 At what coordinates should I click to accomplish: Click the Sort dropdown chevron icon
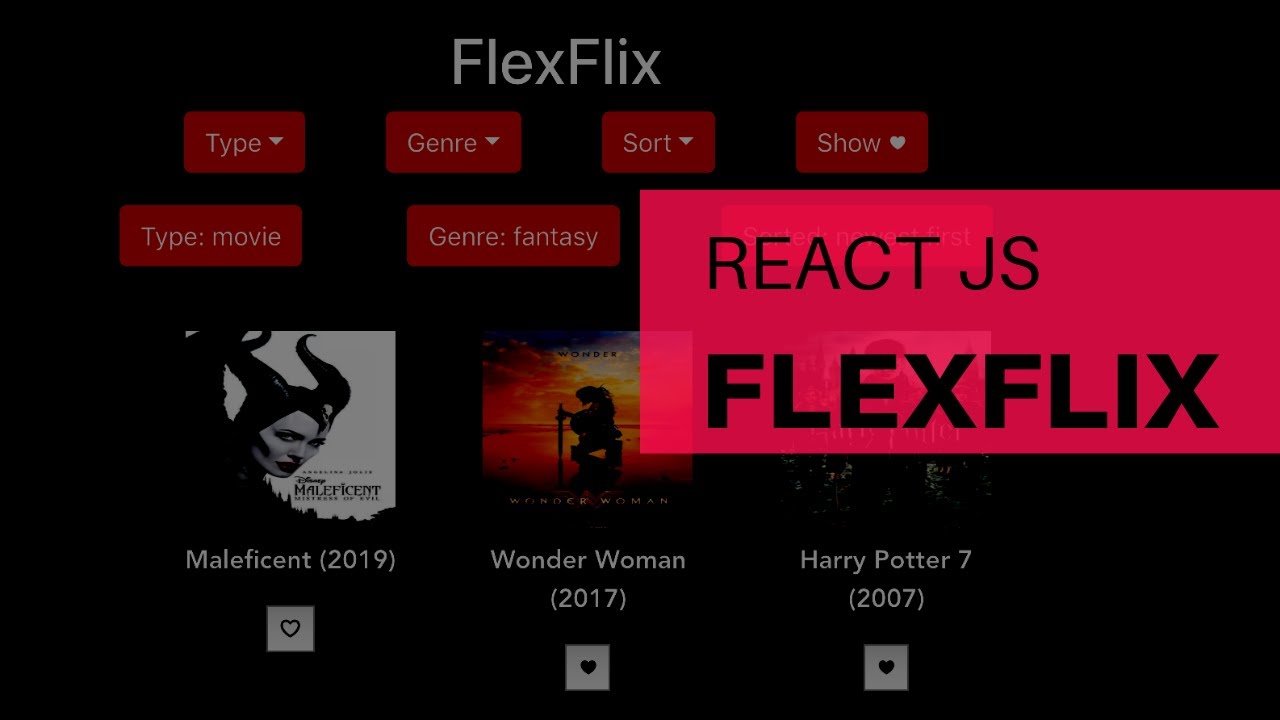pos(686,142)
